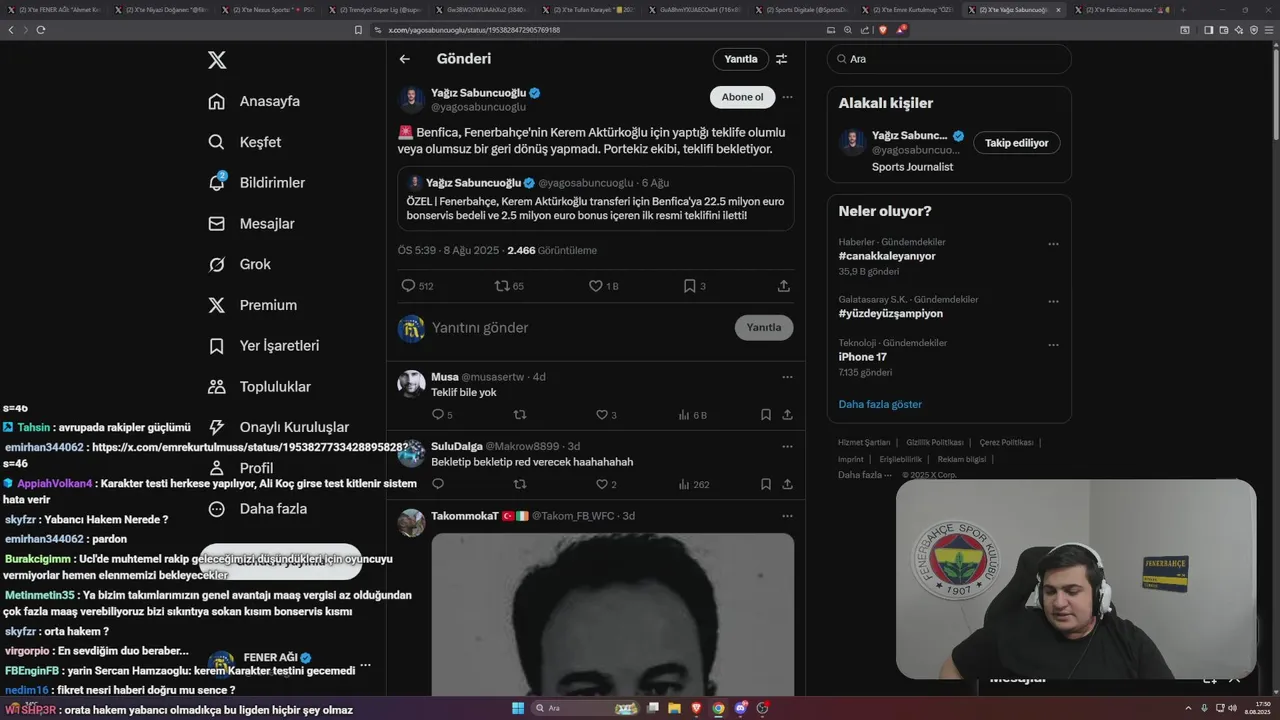Image resolution: width=1280 pixels, height=720 pixels.
Task: Go back with the Gönderi arrow
Action: pyautogui.click(x=405, y=59)
